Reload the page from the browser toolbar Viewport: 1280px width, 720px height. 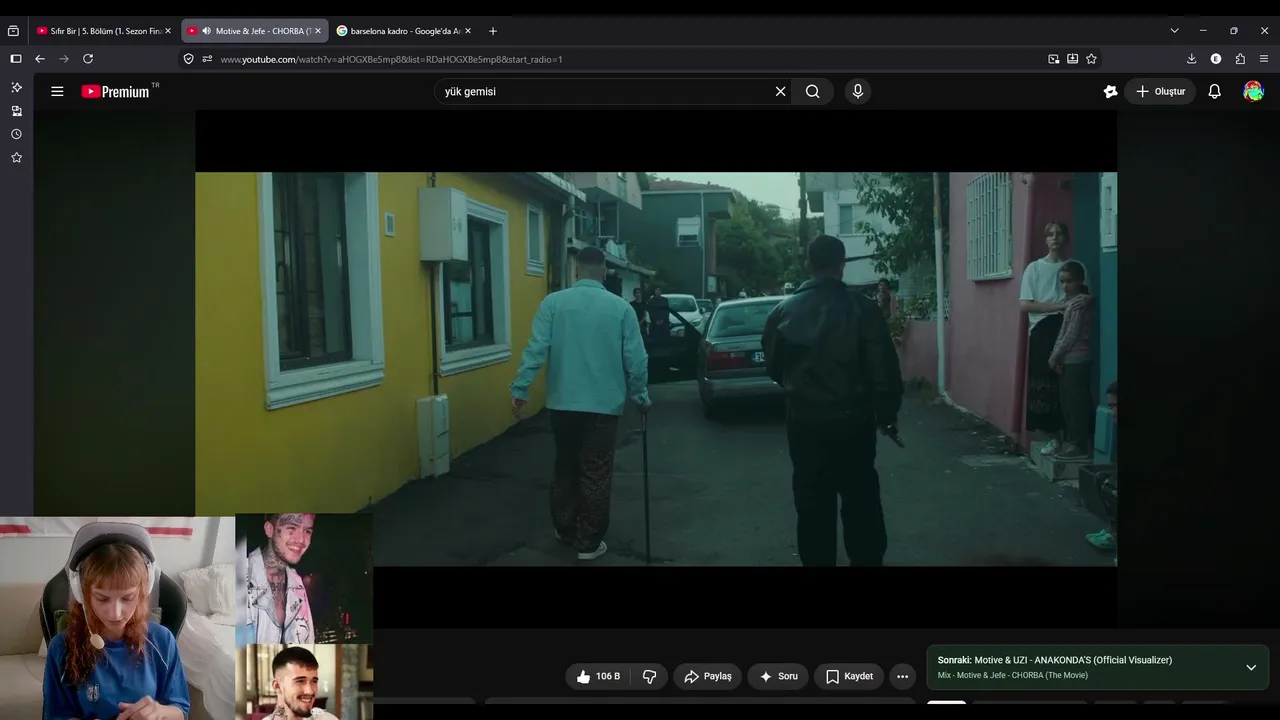pos(88,59)
